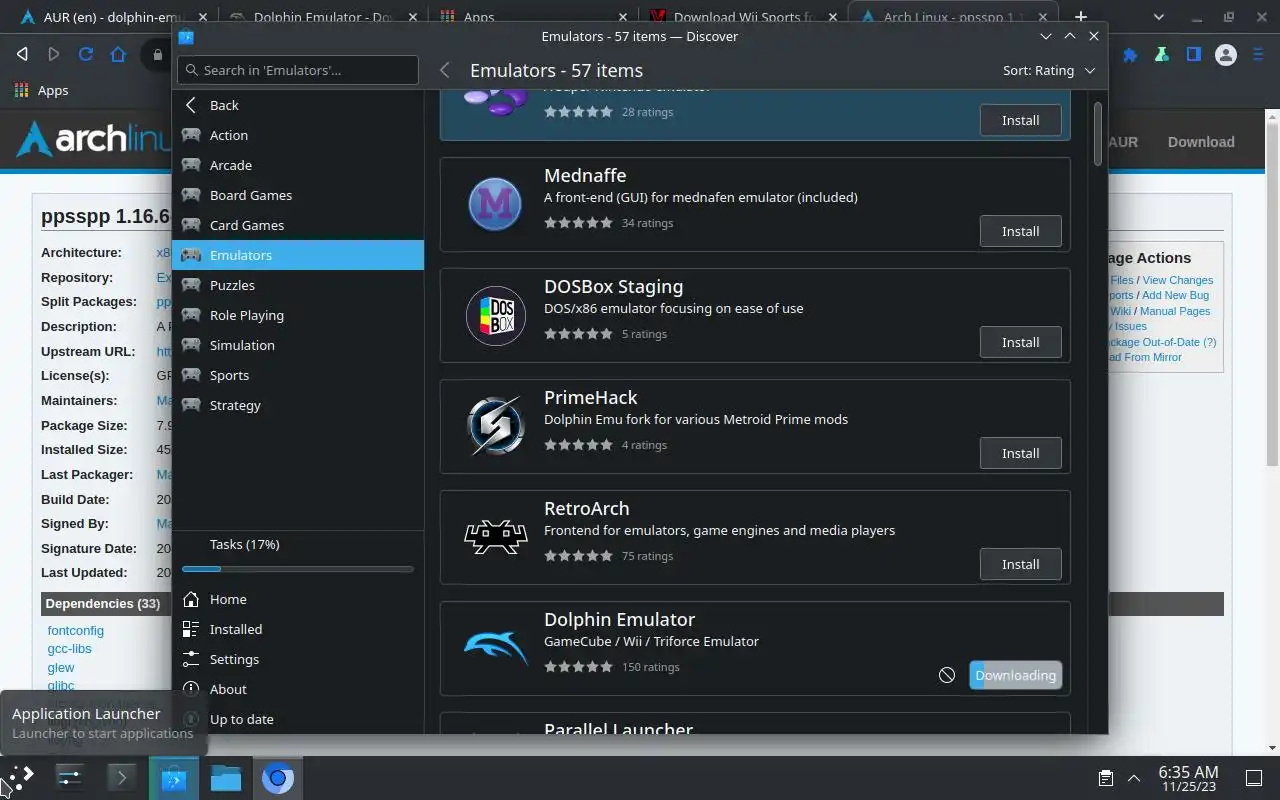Open the Arcade category
Screen dimensions: 1280x800
click(298, 165)
